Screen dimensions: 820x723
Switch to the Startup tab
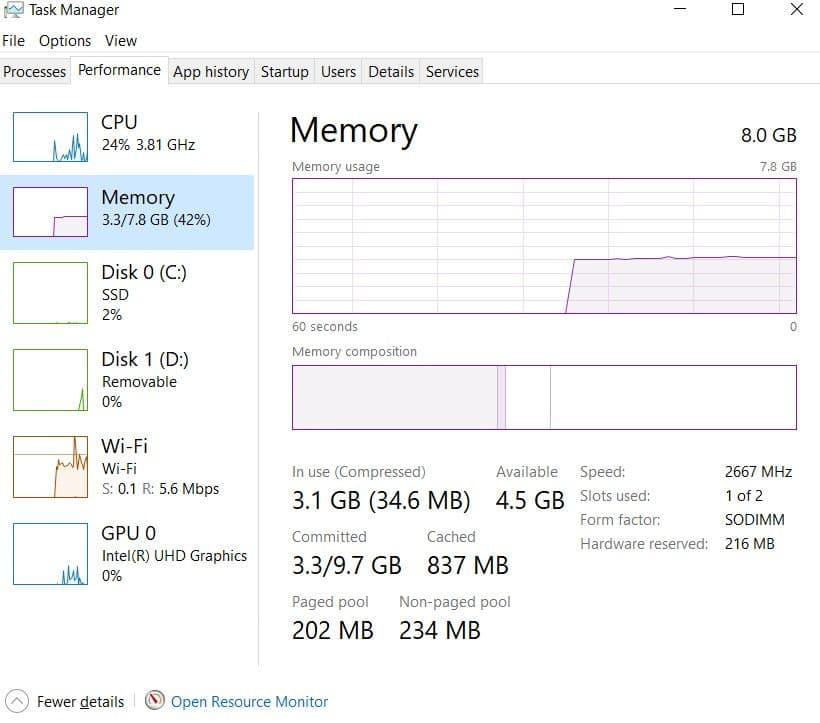click(284, 71)
